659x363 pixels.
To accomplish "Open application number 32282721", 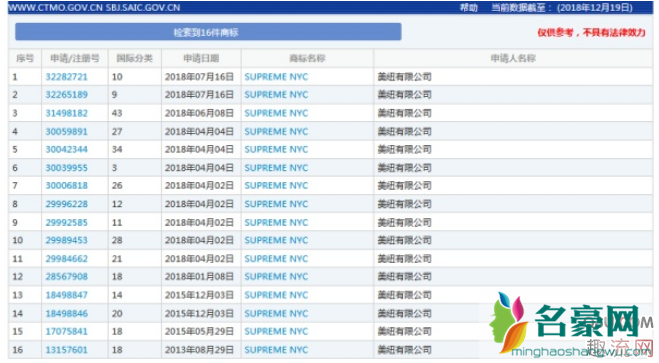I will (x=66, y=77).
